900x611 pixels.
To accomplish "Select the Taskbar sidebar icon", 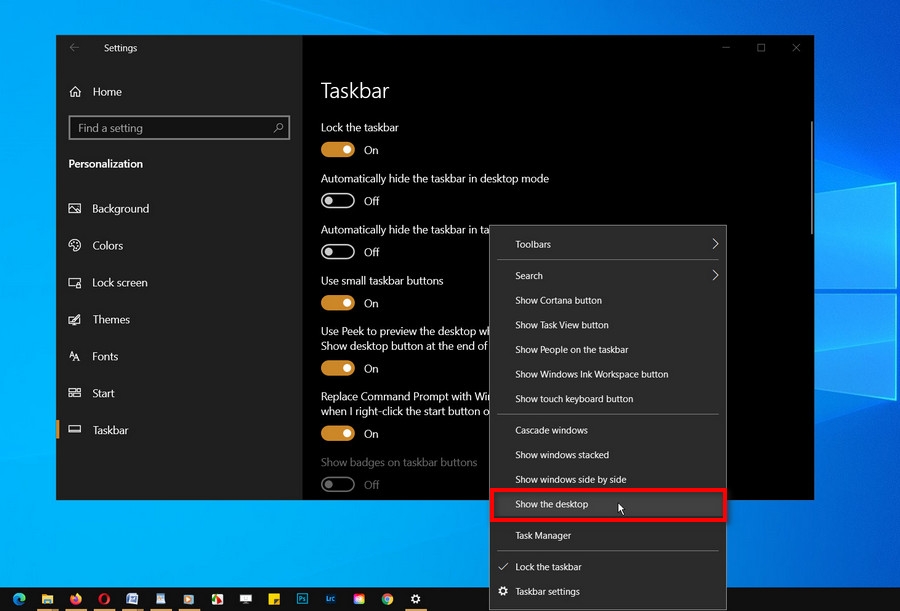I will pos(75,430).
